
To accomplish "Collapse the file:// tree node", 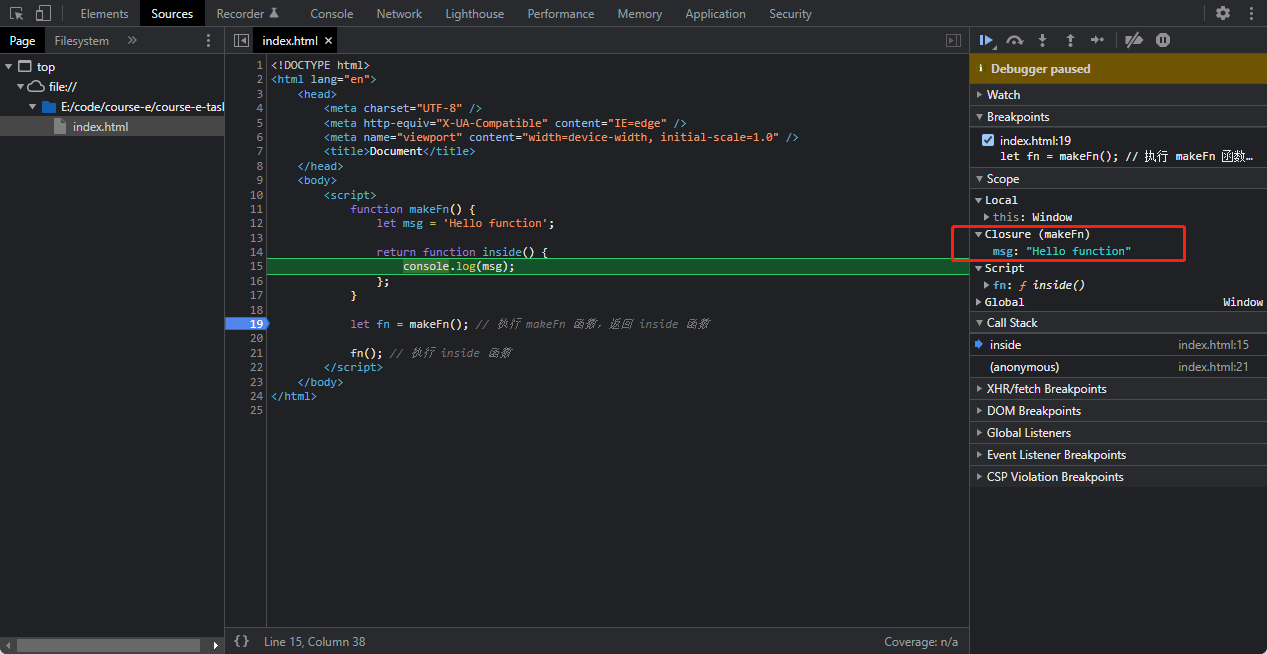I will click(x=20, y=87).
